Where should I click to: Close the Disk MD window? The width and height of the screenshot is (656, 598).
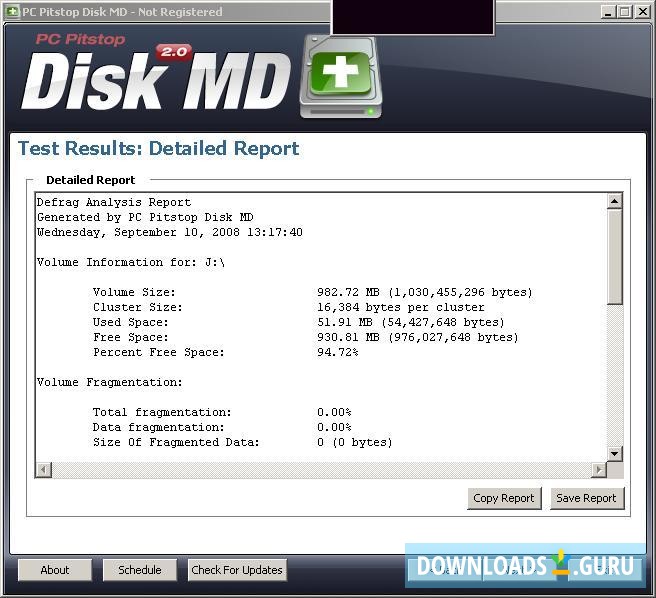(x=642, y=12)
